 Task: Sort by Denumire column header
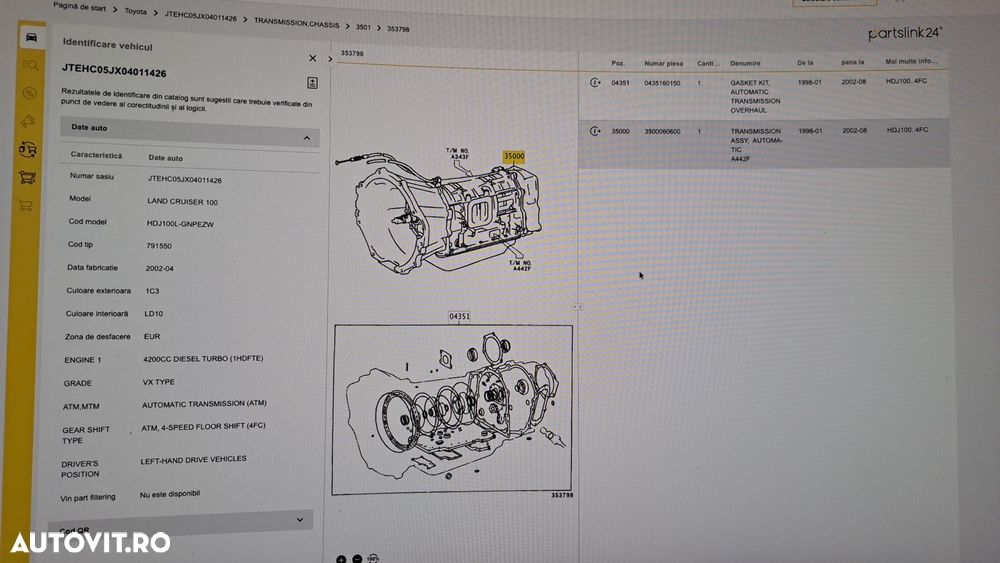(745, 63)
